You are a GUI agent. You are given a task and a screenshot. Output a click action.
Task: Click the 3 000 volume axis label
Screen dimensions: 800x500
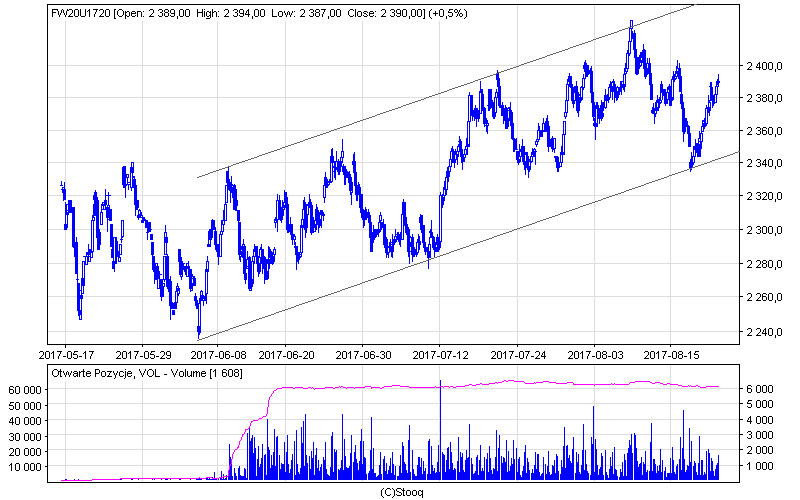[760, 435]
